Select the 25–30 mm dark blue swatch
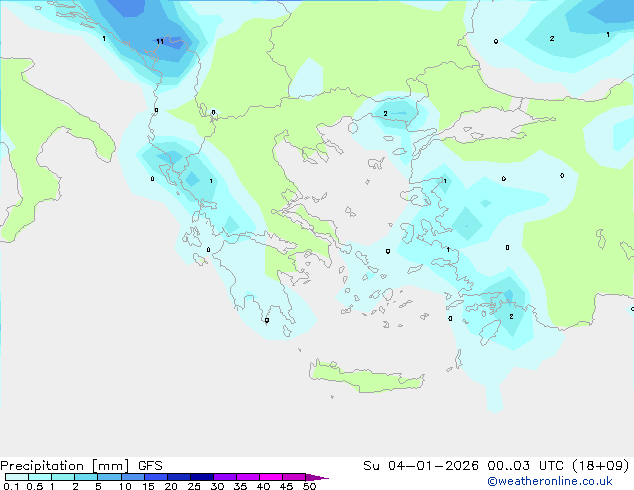634x490 pixels. pos(201,477)
